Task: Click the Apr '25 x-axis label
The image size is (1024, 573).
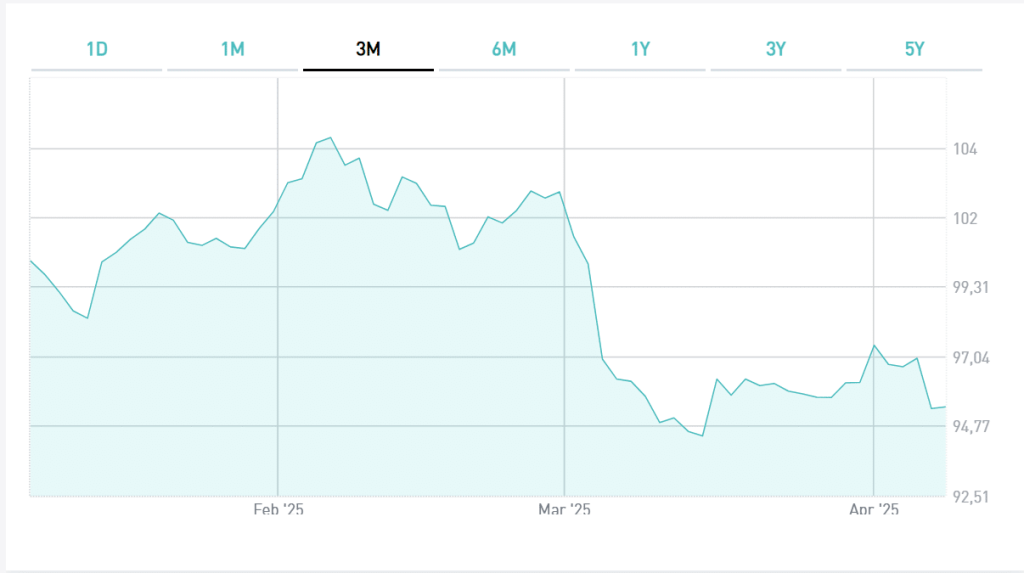Action: pos(874,510)
